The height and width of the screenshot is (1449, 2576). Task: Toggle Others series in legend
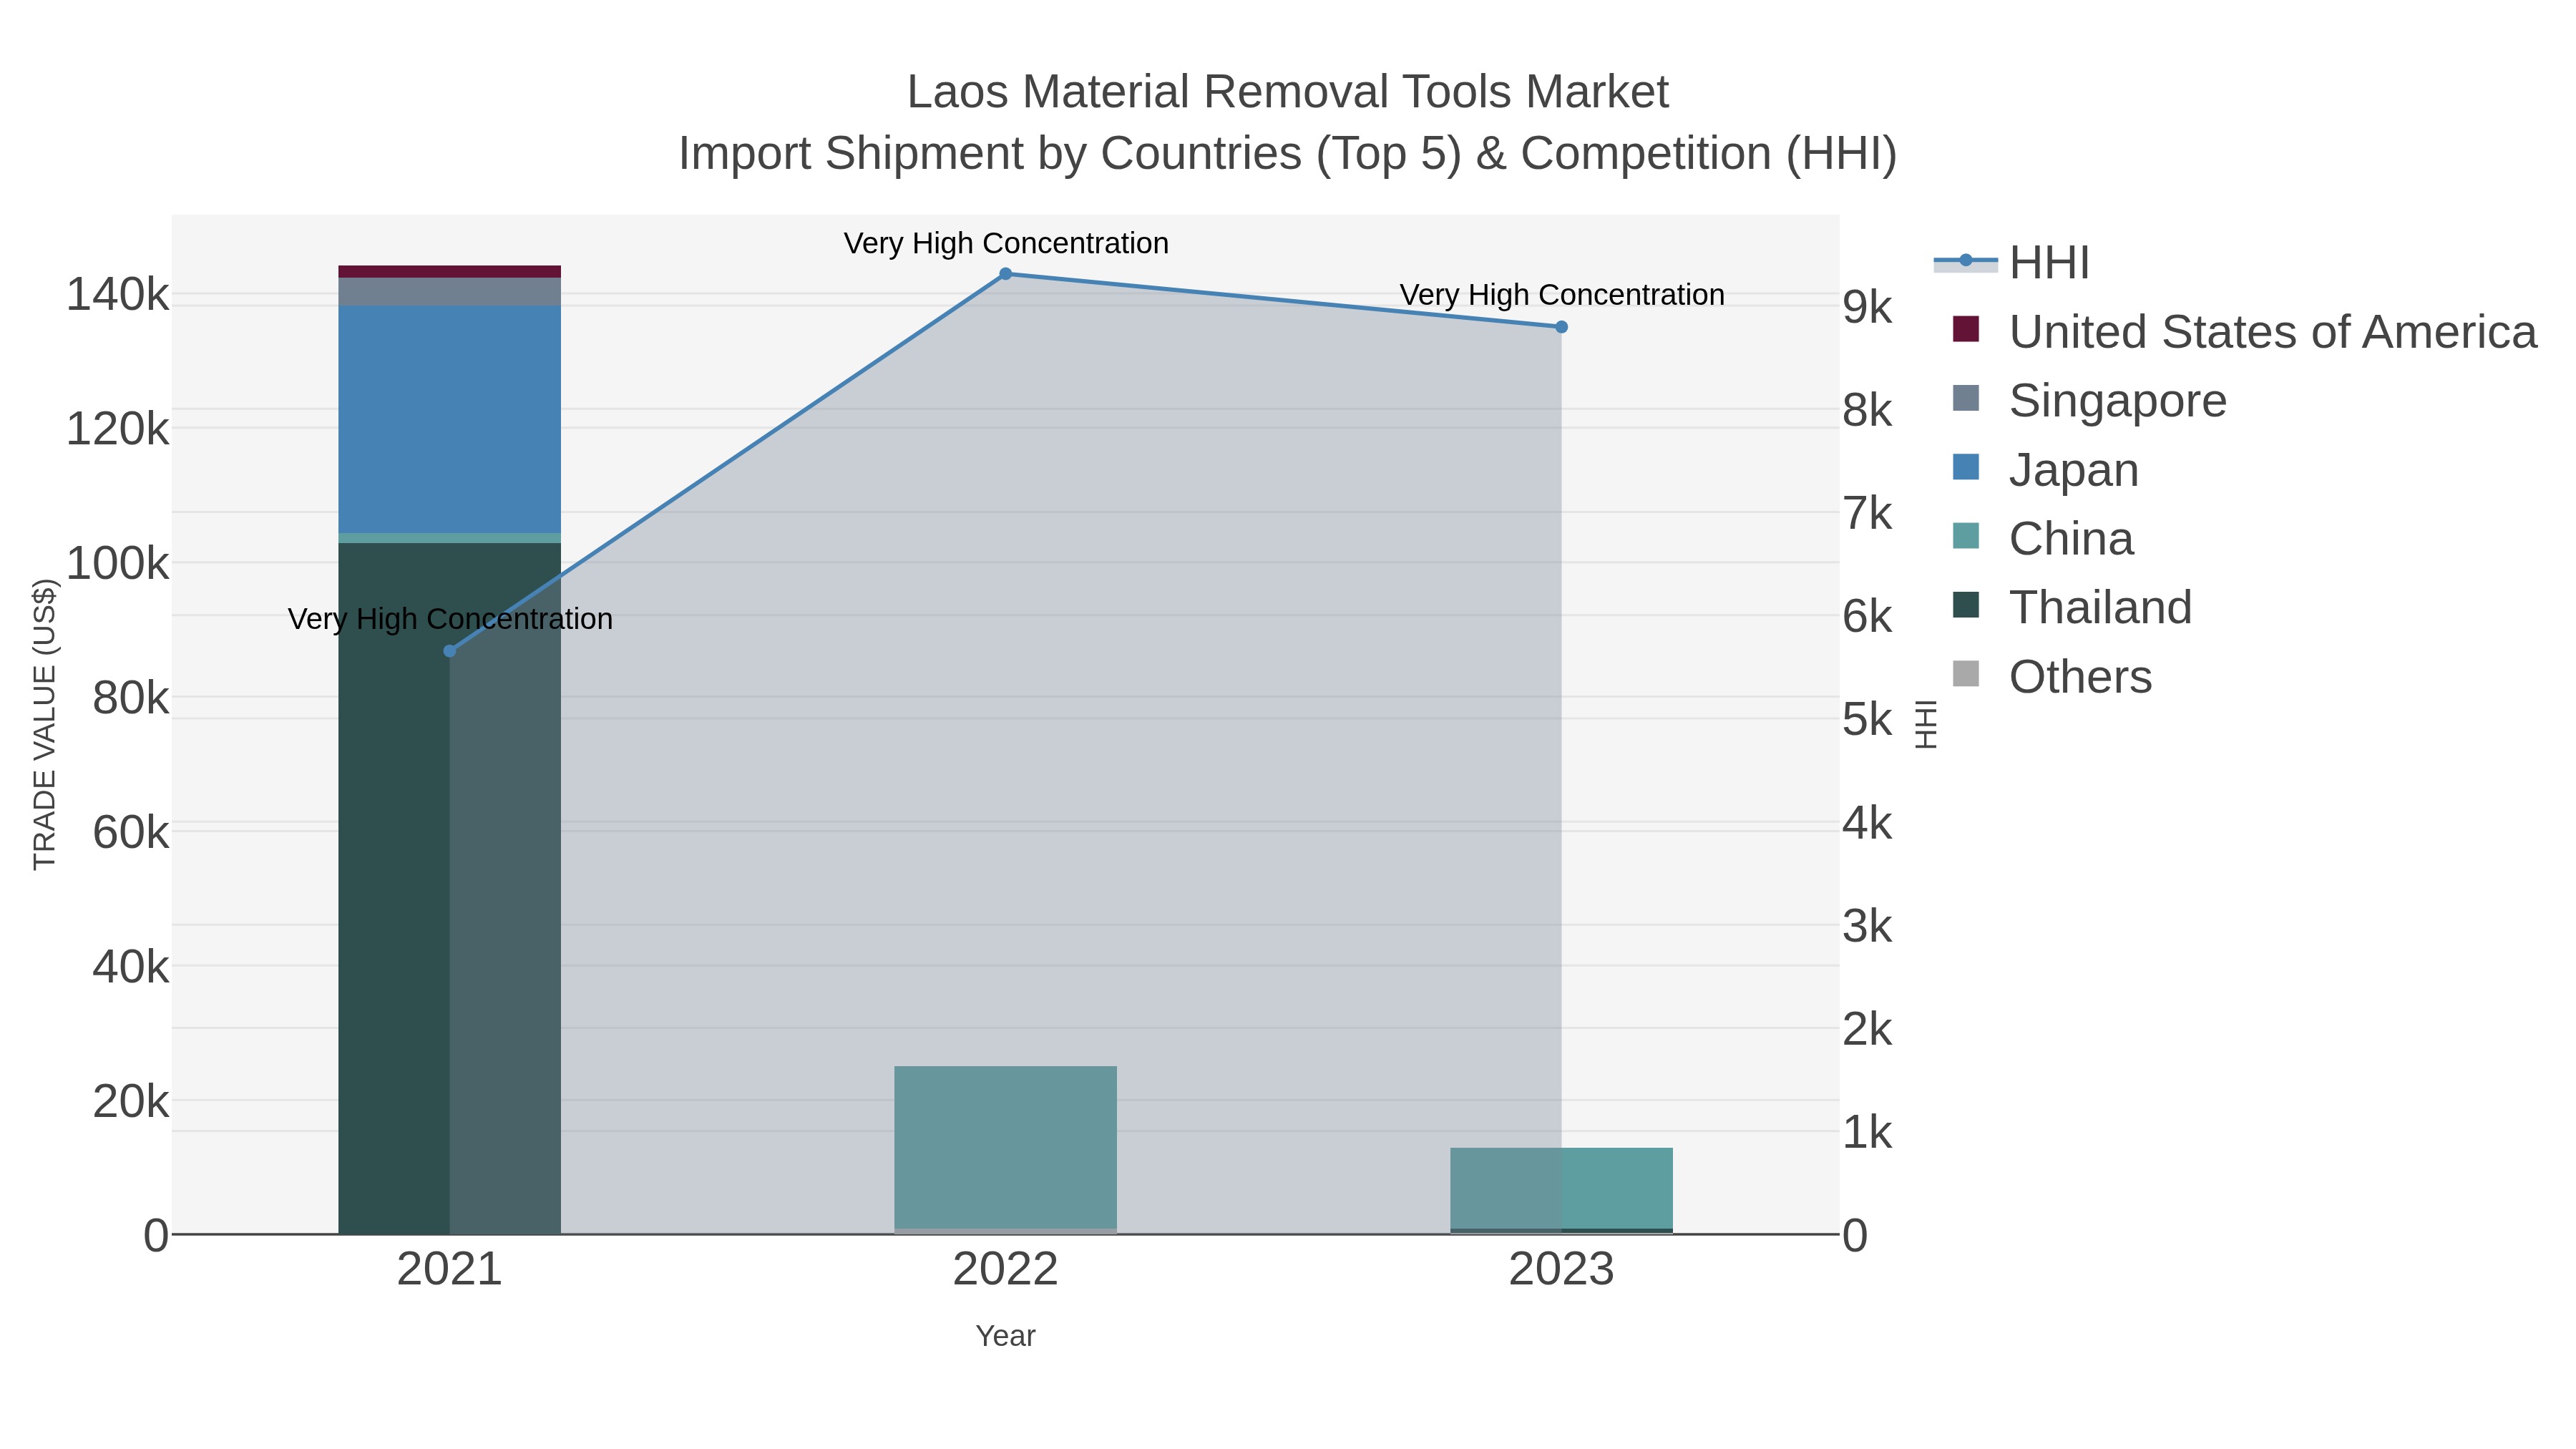pyautogui.click(x=2051, y=676)
